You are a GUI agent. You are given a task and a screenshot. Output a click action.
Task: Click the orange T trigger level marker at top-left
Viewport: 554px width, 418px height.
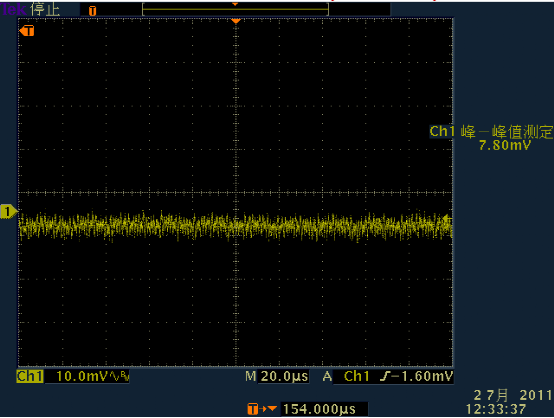click(27, 31)
